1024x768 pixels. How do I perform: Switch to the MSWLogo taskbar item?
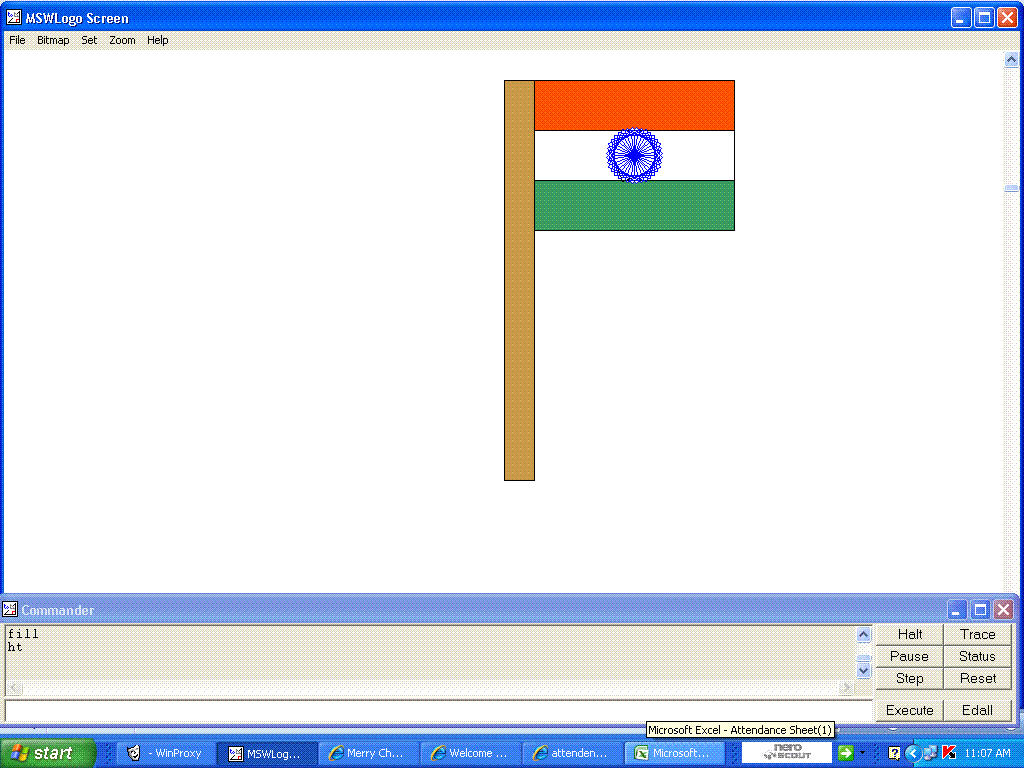click(266, 753)
